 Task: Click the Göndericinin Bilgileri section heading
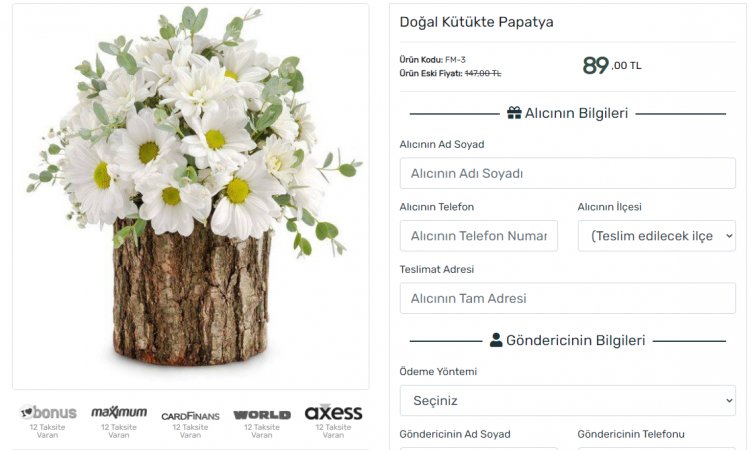pos(576,340)
